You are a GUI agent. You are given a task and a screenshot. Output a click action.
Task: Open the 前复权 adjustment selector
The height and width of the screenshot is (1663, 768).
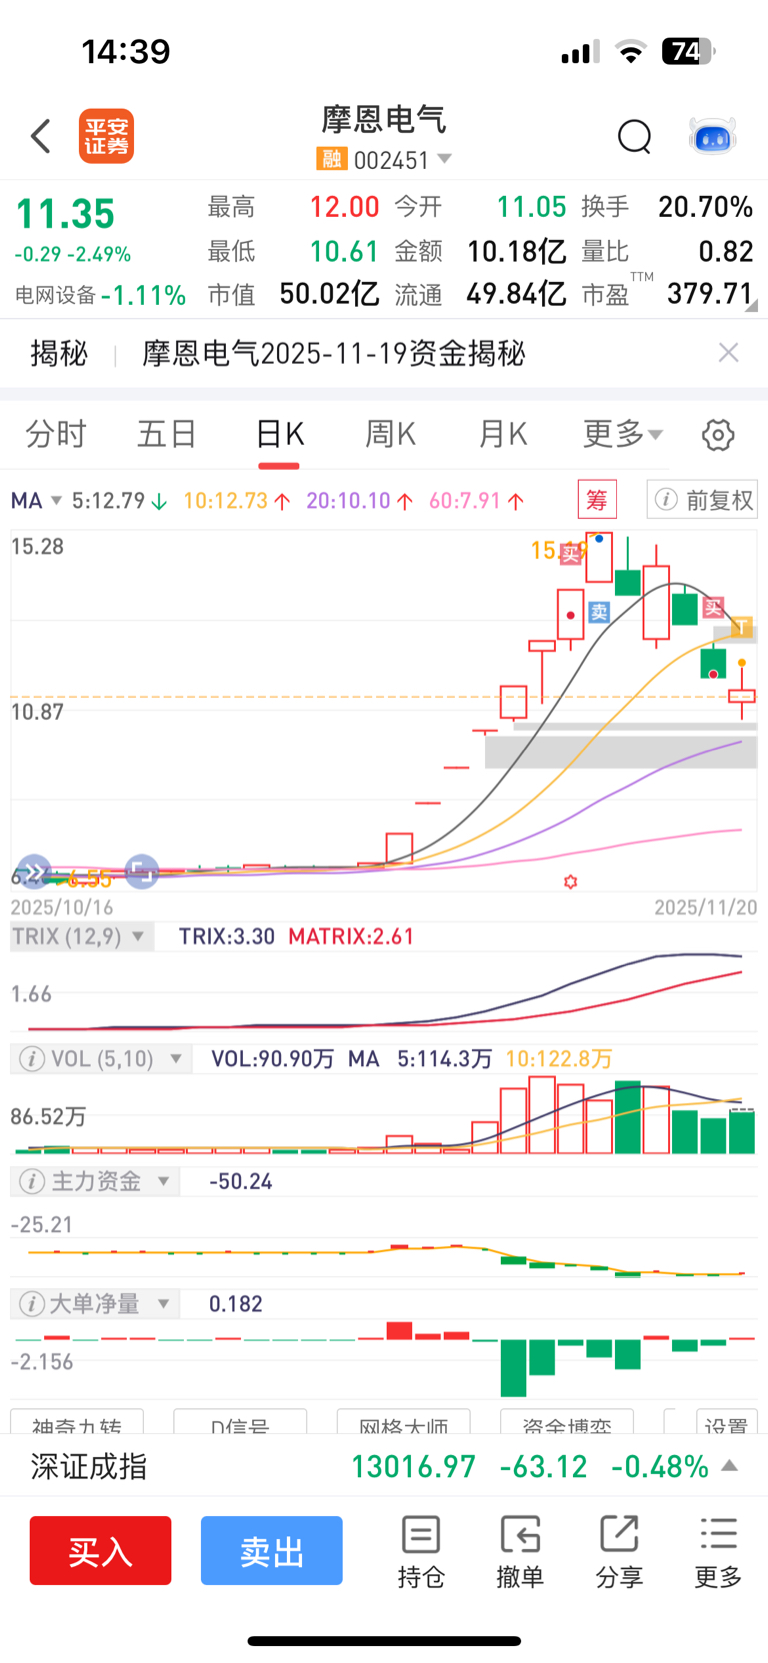(702, 499)
